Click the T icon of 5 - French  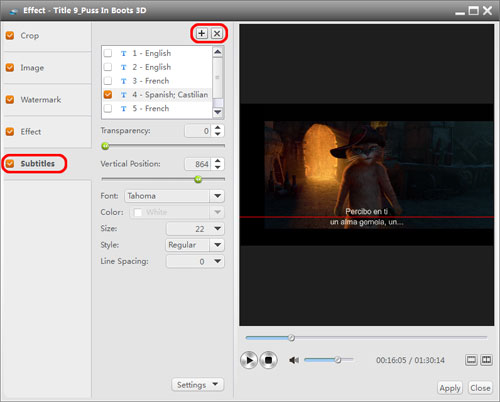[x=124, y=109]
